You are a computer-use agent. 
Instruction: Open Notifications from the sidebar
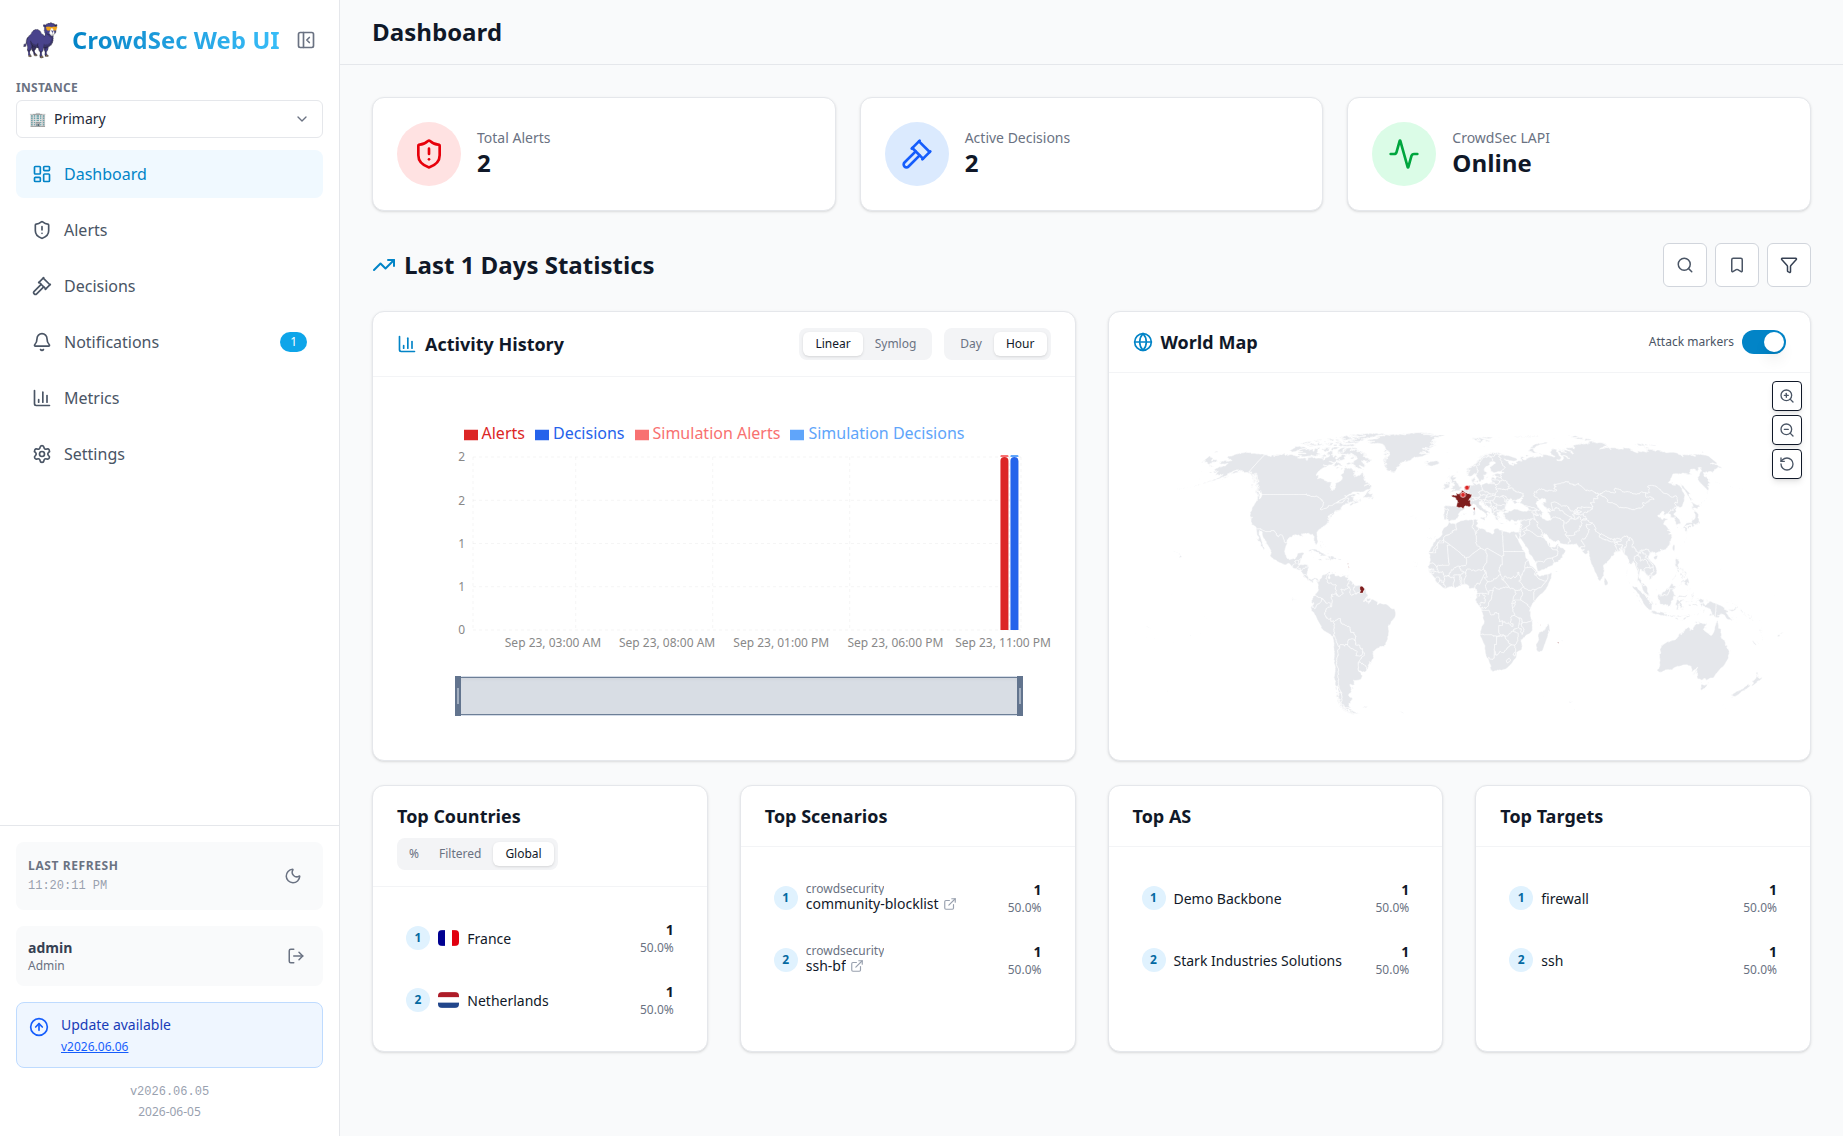click(x=169, y=342)
